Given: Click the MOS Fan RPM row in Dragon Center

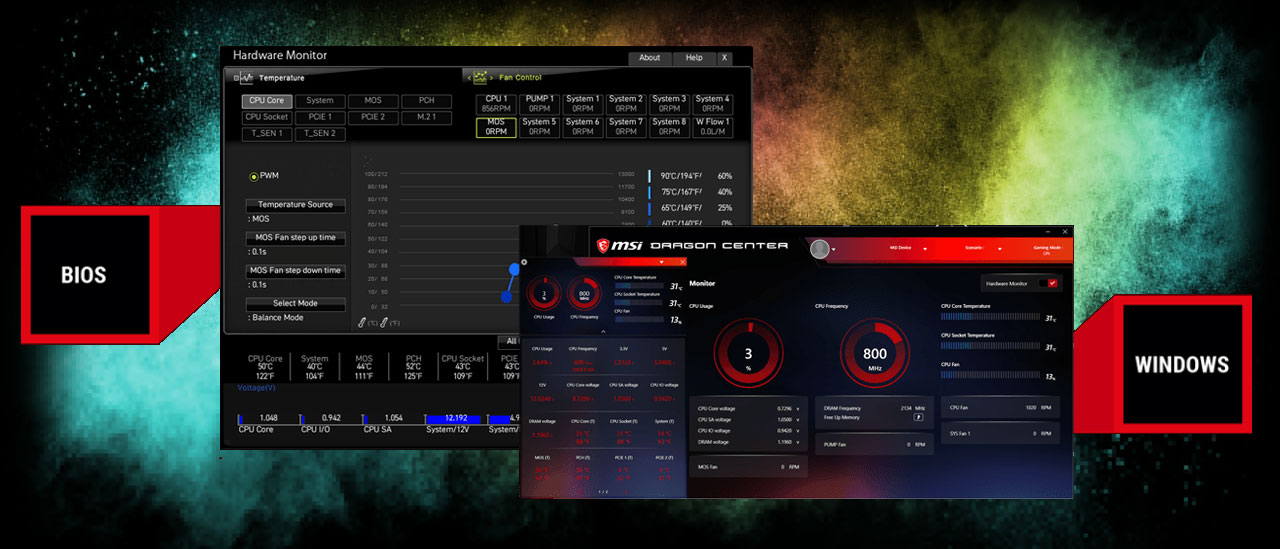Looking at the screenshot, I should coord(748,467).
